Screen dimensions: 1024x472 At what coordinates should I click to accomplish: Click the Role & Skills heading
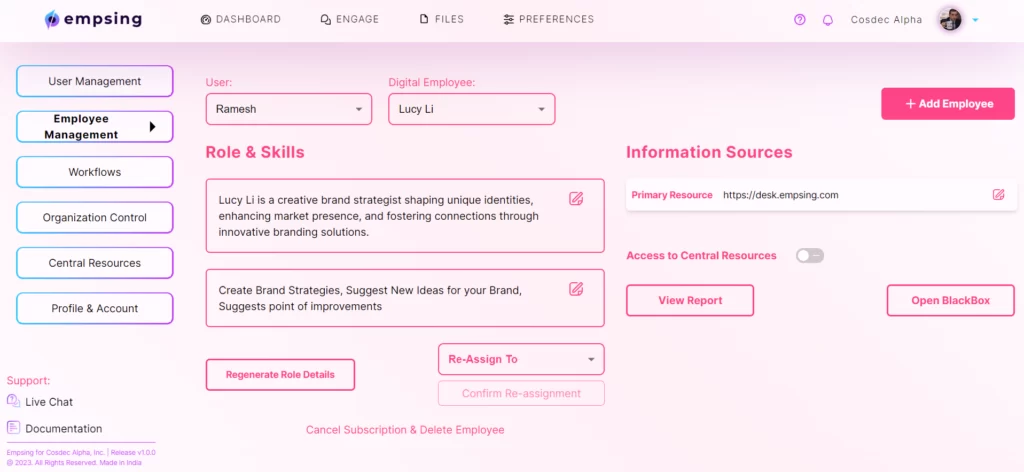(255, 152)
